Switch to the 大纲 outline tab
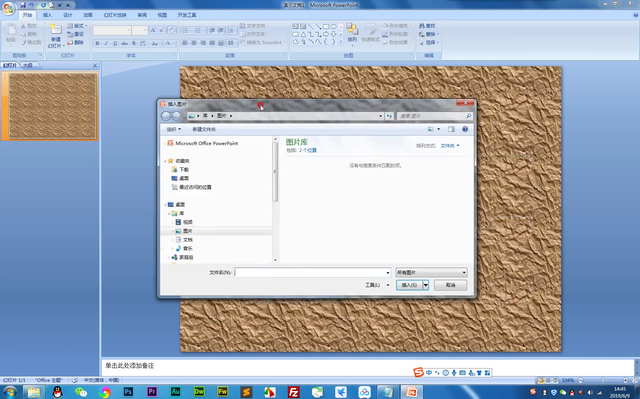Image resolution: width=640 pixels, height=399 pixels. 28,65
